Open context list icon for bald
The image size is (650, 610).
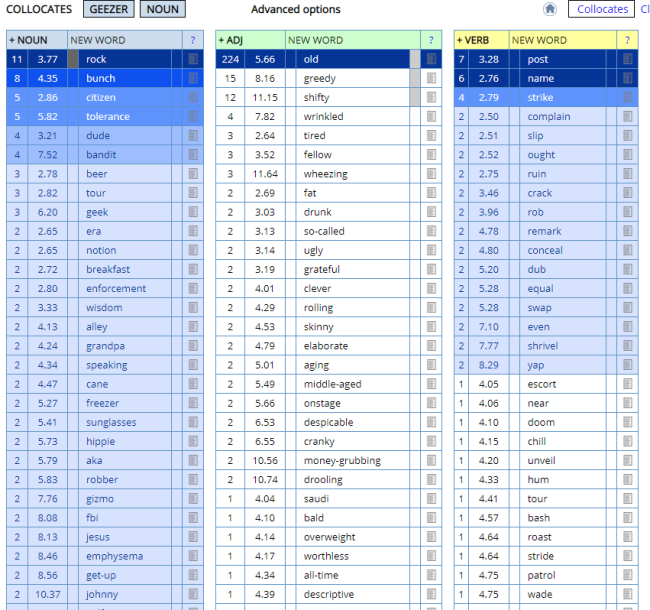(431, 518)
